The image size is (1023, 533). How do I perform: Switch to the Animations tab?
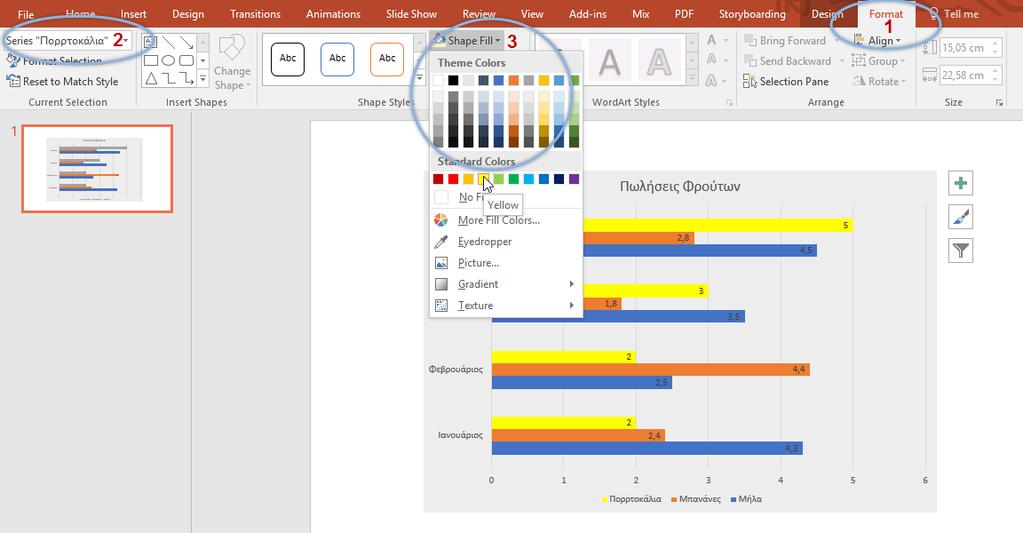coord(333,14)
